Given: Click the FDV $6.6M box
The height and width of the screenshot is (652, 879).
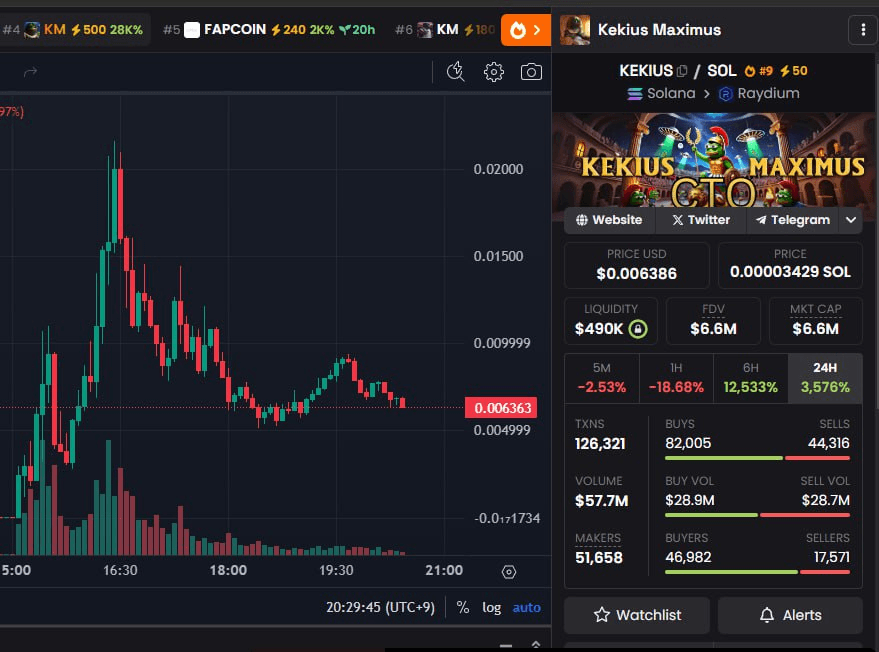Looking at the screenshot, I should coord(713,321).
